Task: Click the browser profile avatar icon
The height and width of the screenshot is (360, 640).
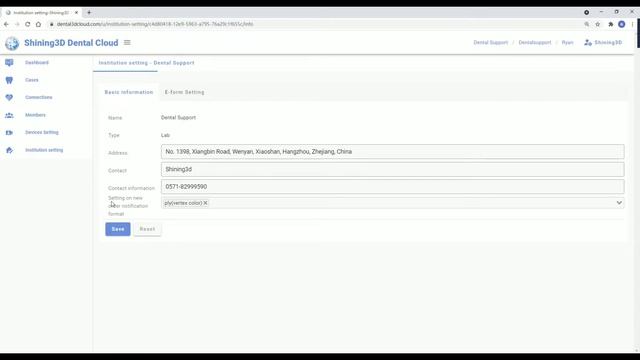Action: tap(622, 24)
